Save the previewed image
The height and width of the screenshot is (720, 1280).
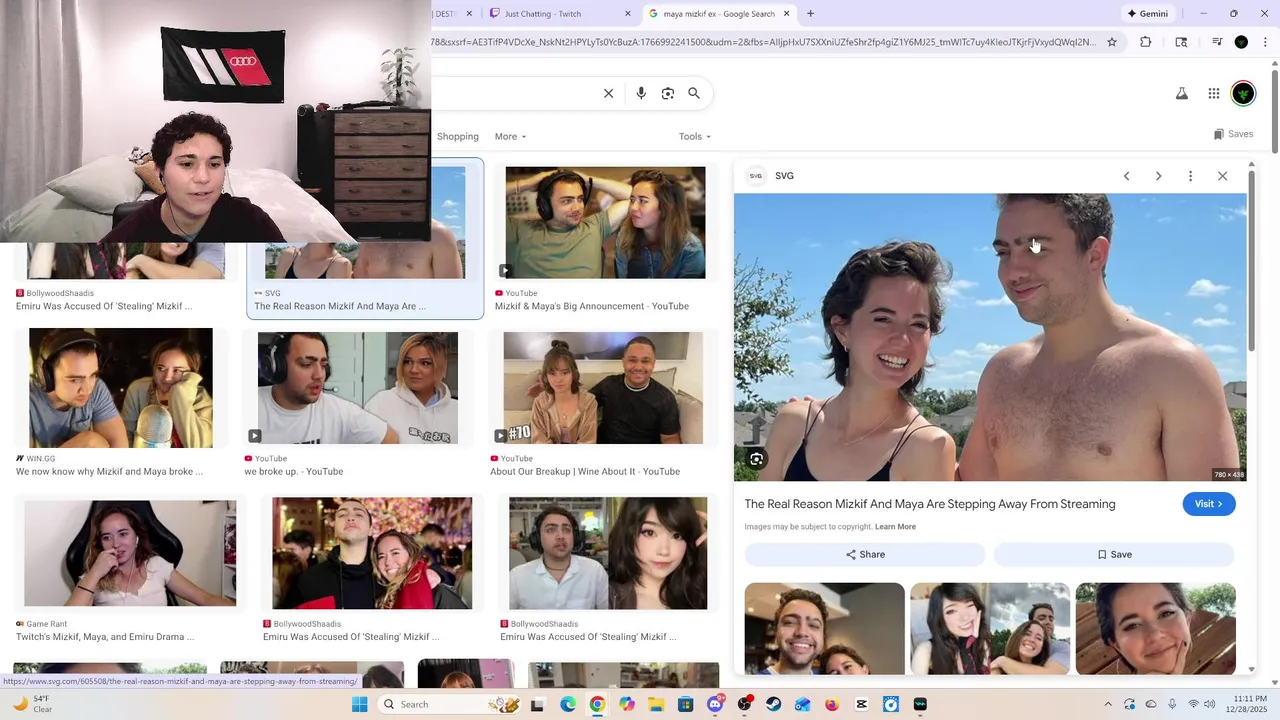click(1114, 554)
